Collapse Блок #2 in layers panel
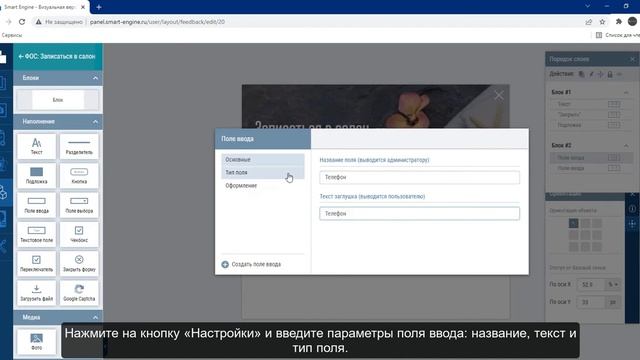This screenshot has width=640, height=360. [x=626, y=146]
